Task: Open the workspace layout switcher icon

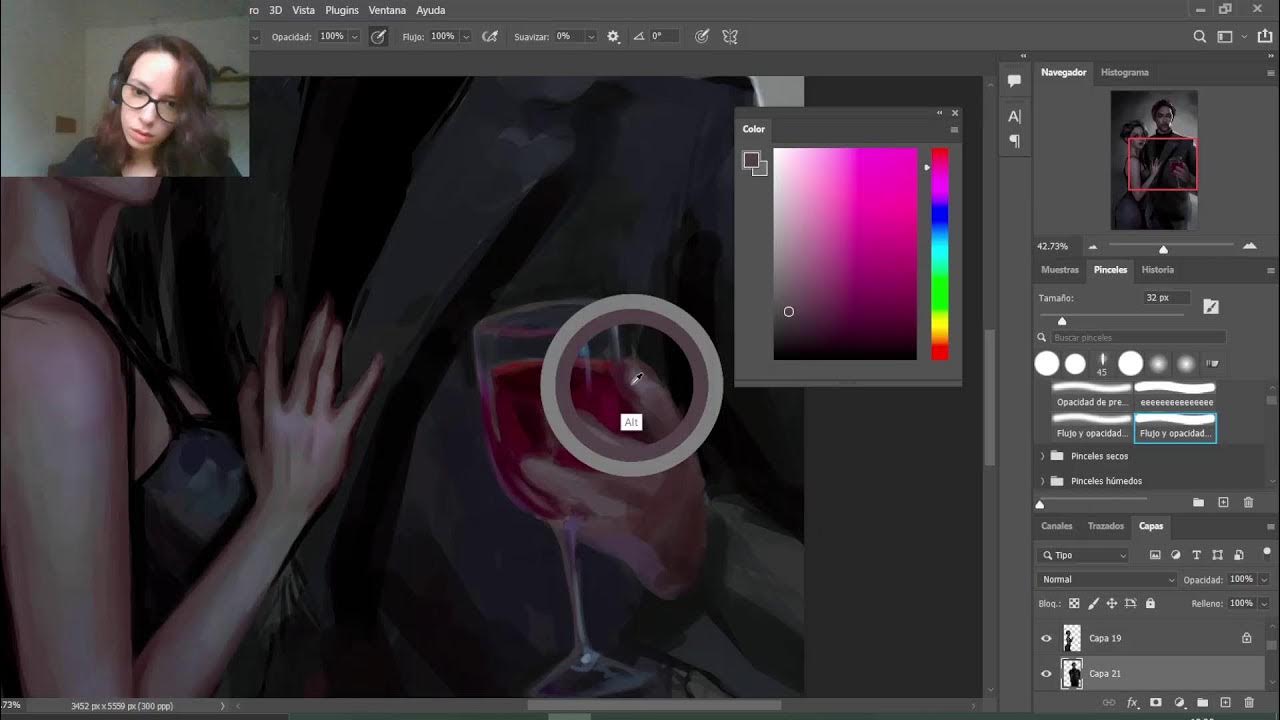Action: point(1225,37)
